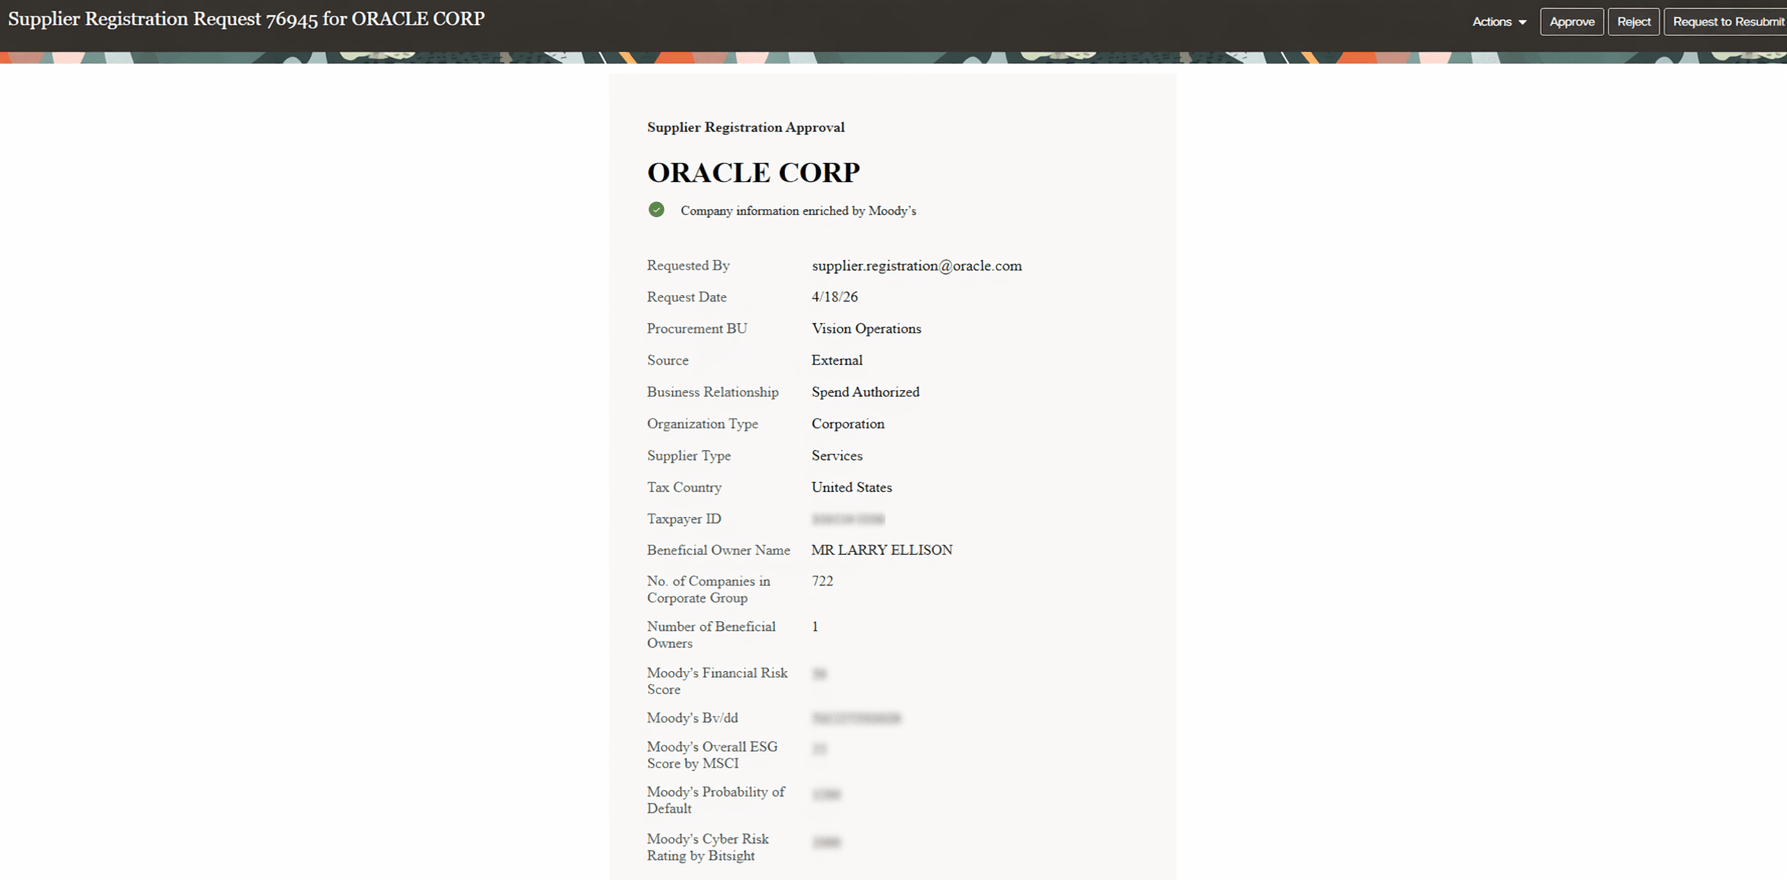Click the 'Supplier Registration Request 76945' page title

[246, 19]
